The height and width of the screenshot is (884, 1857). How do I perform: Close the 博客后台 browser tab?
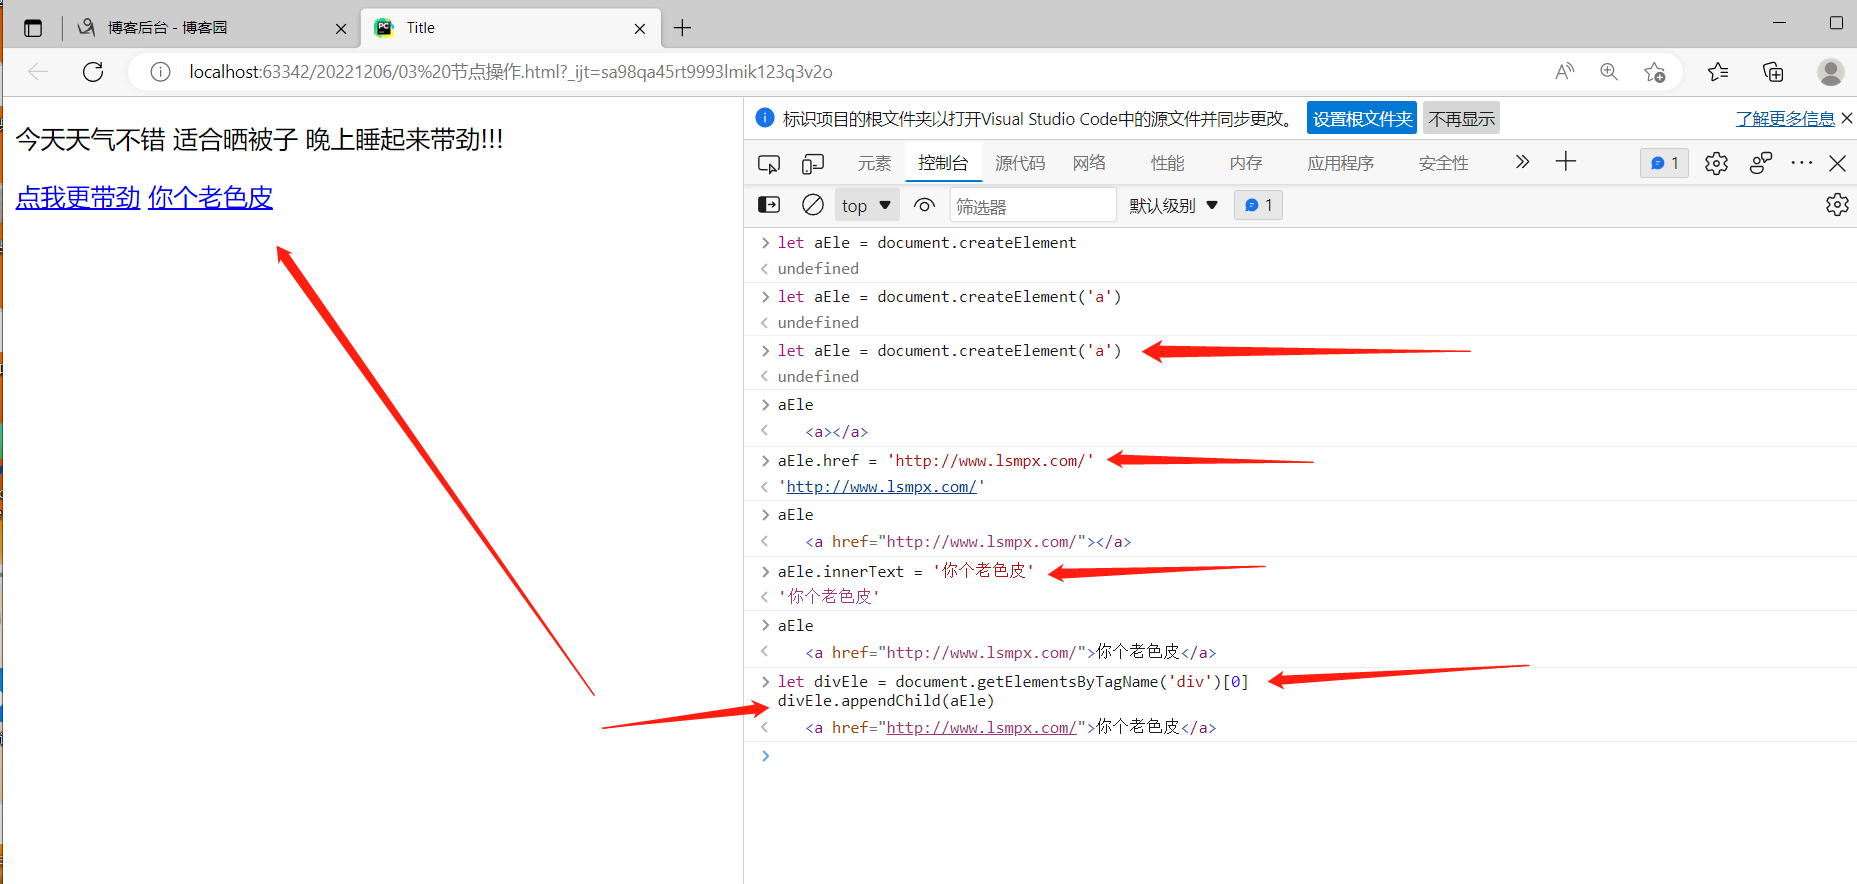341,29
